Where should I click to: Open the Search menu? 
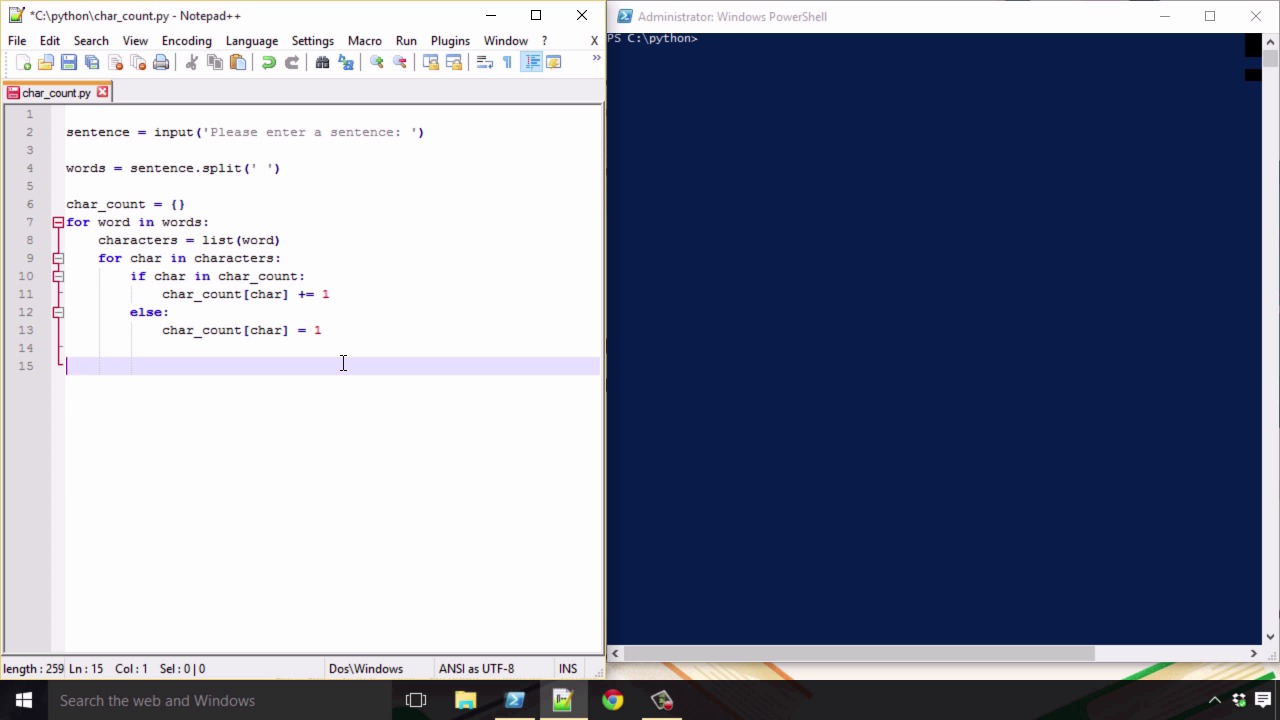click(91, 41)
